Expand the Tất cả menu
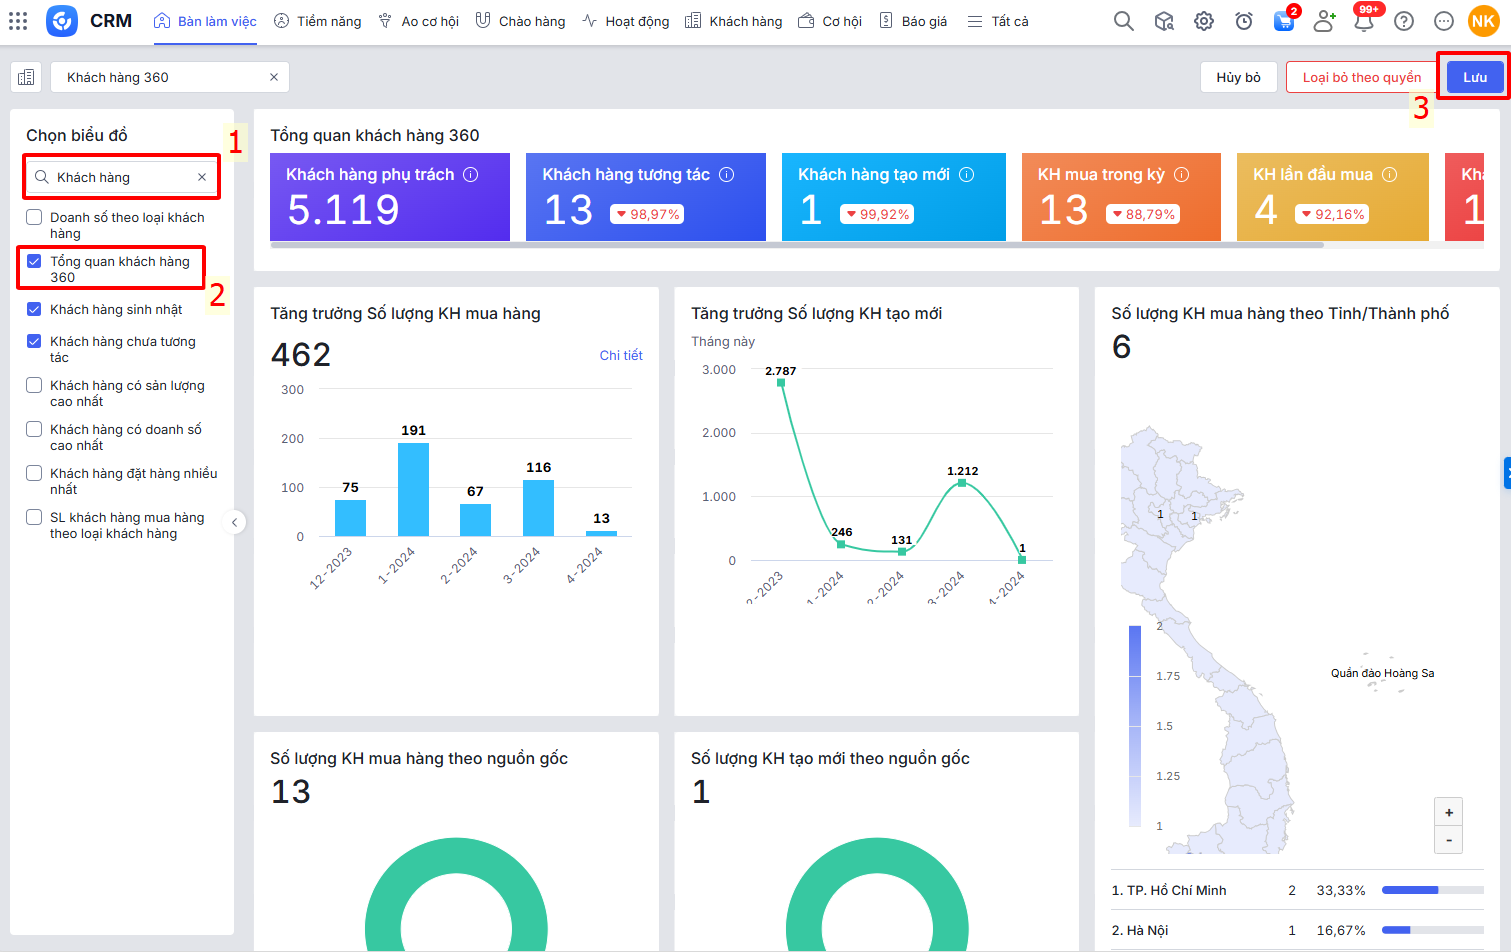Viewport: 1511px width, 952px height. tap(998, 21)
